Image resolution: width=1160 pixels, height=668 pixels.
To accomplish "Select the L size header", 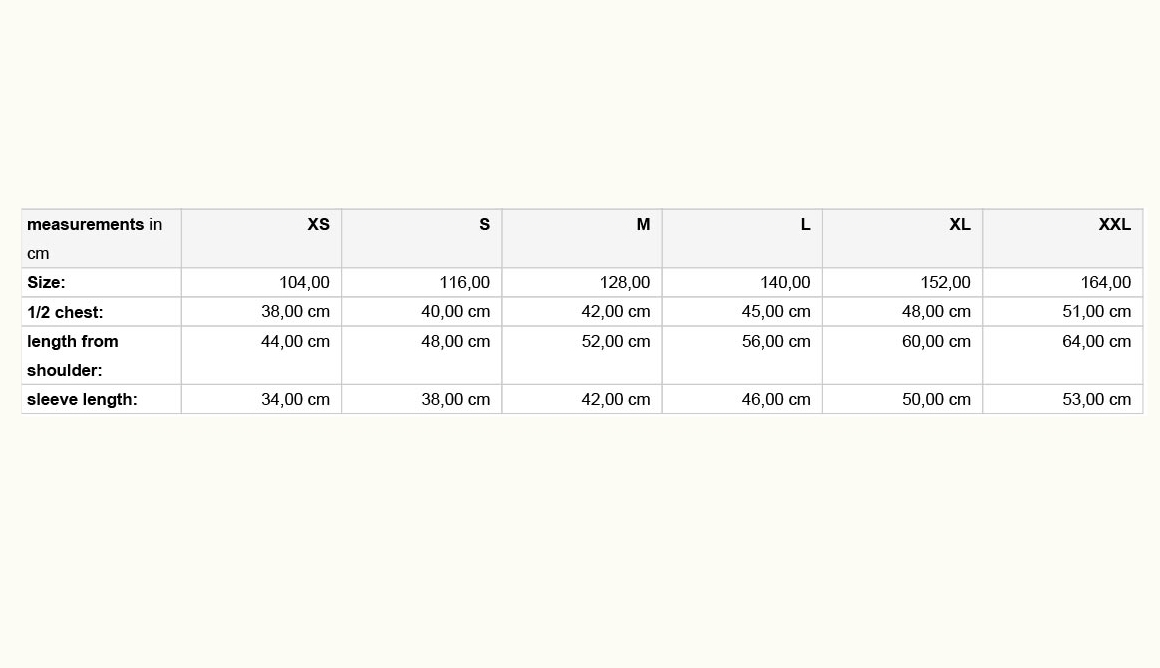I will point(742,238).
